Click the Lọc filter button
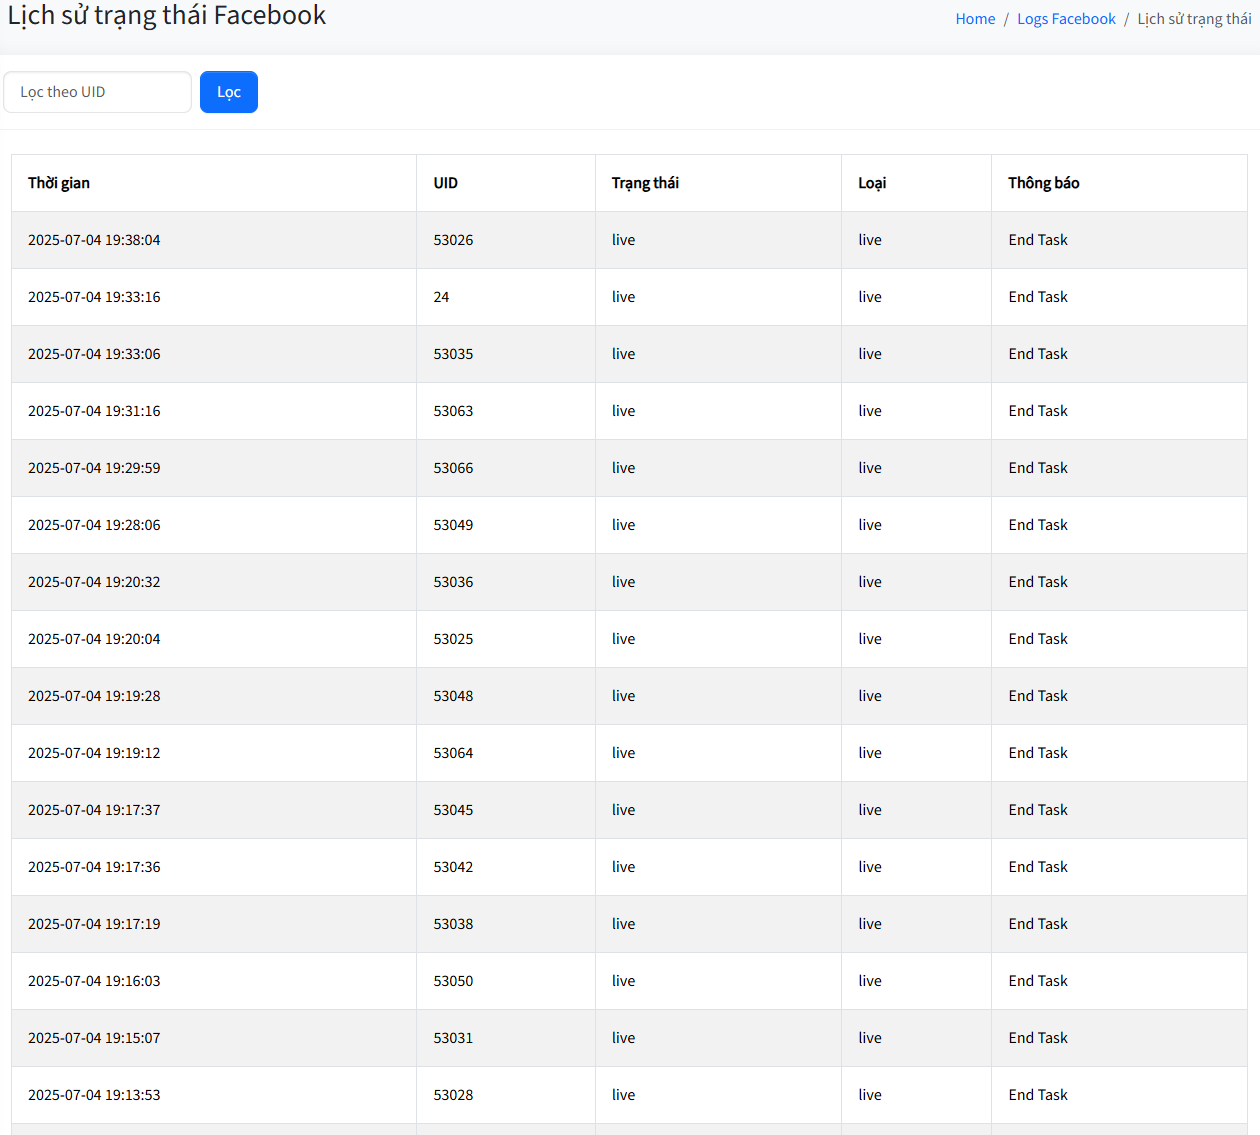 coord(229,92)
